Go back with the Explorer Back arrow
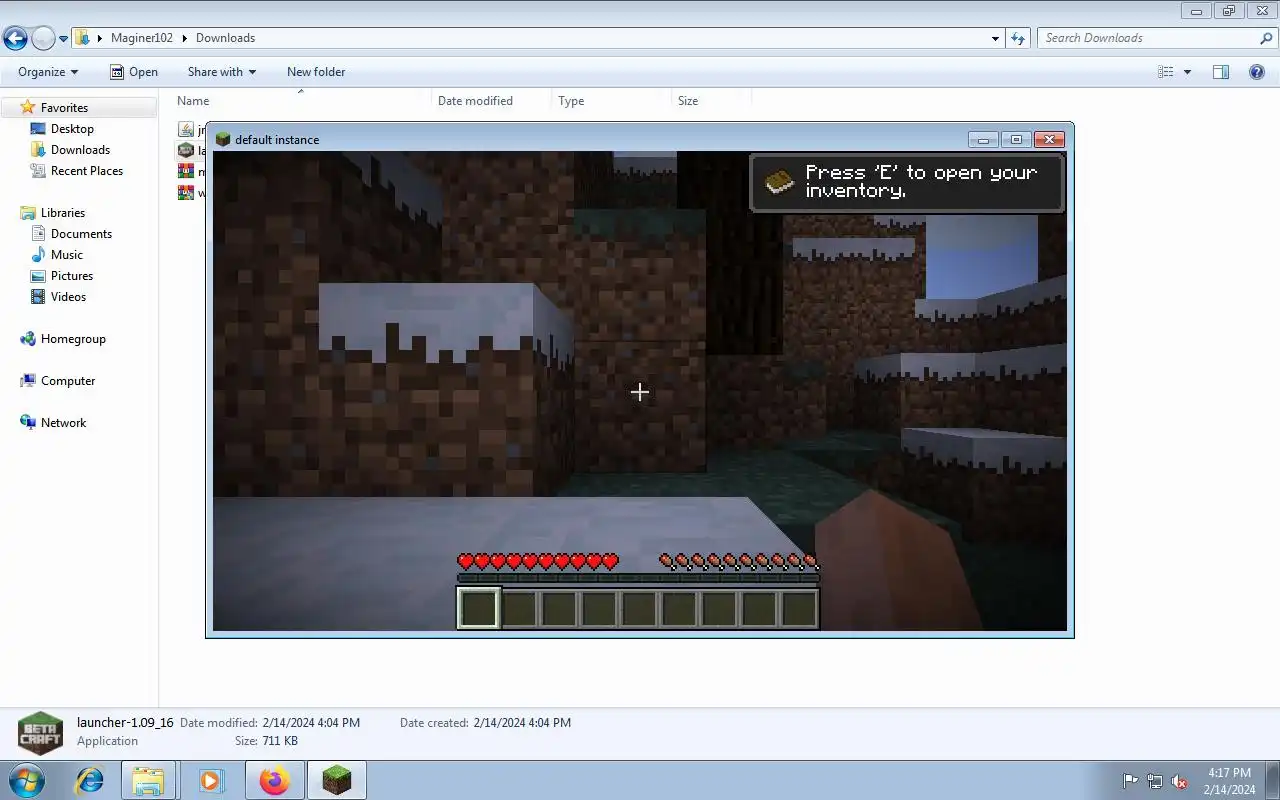This screenshot has width=1280, height=800. (15, 39)
